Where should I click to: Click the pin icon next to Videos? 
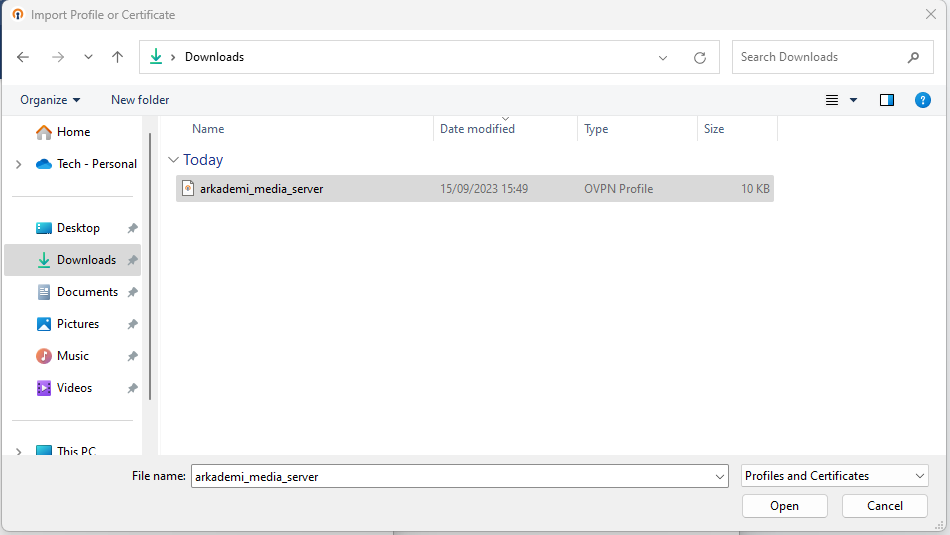click(x=132, y=389)
